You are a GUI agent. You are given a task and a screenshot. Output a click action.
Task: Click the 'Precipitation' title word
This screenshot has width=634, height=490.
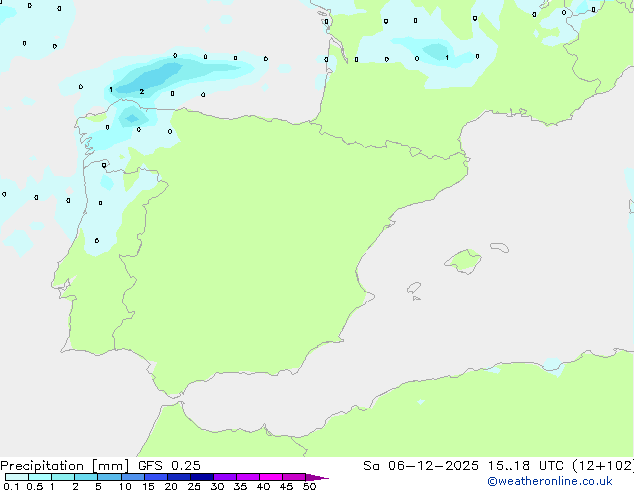[x=42, y=466]
